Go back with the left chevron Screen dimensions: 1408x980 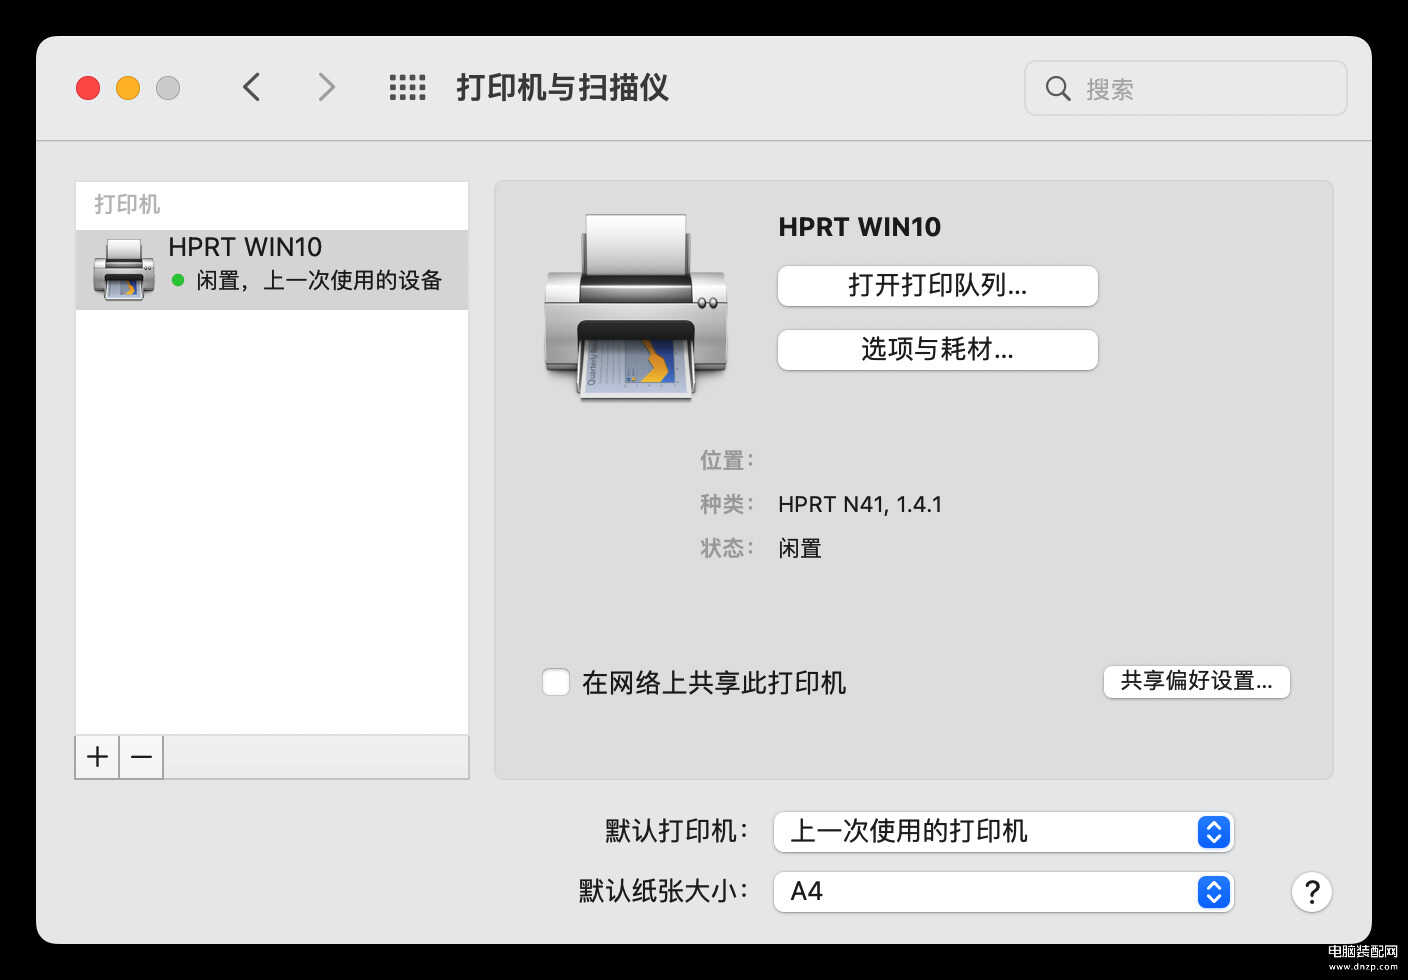[251, 88]
